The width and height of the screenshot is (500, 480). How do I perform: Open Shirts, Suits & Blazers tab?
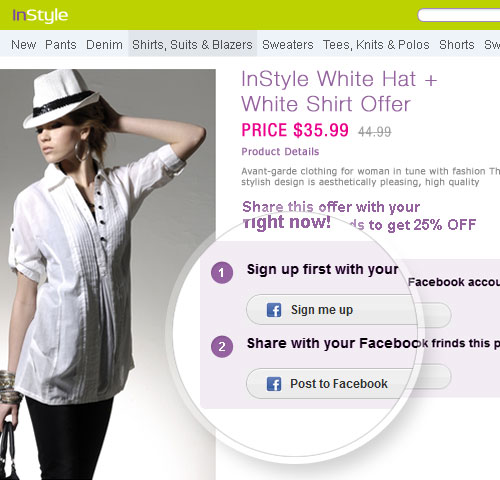[192, 45]
